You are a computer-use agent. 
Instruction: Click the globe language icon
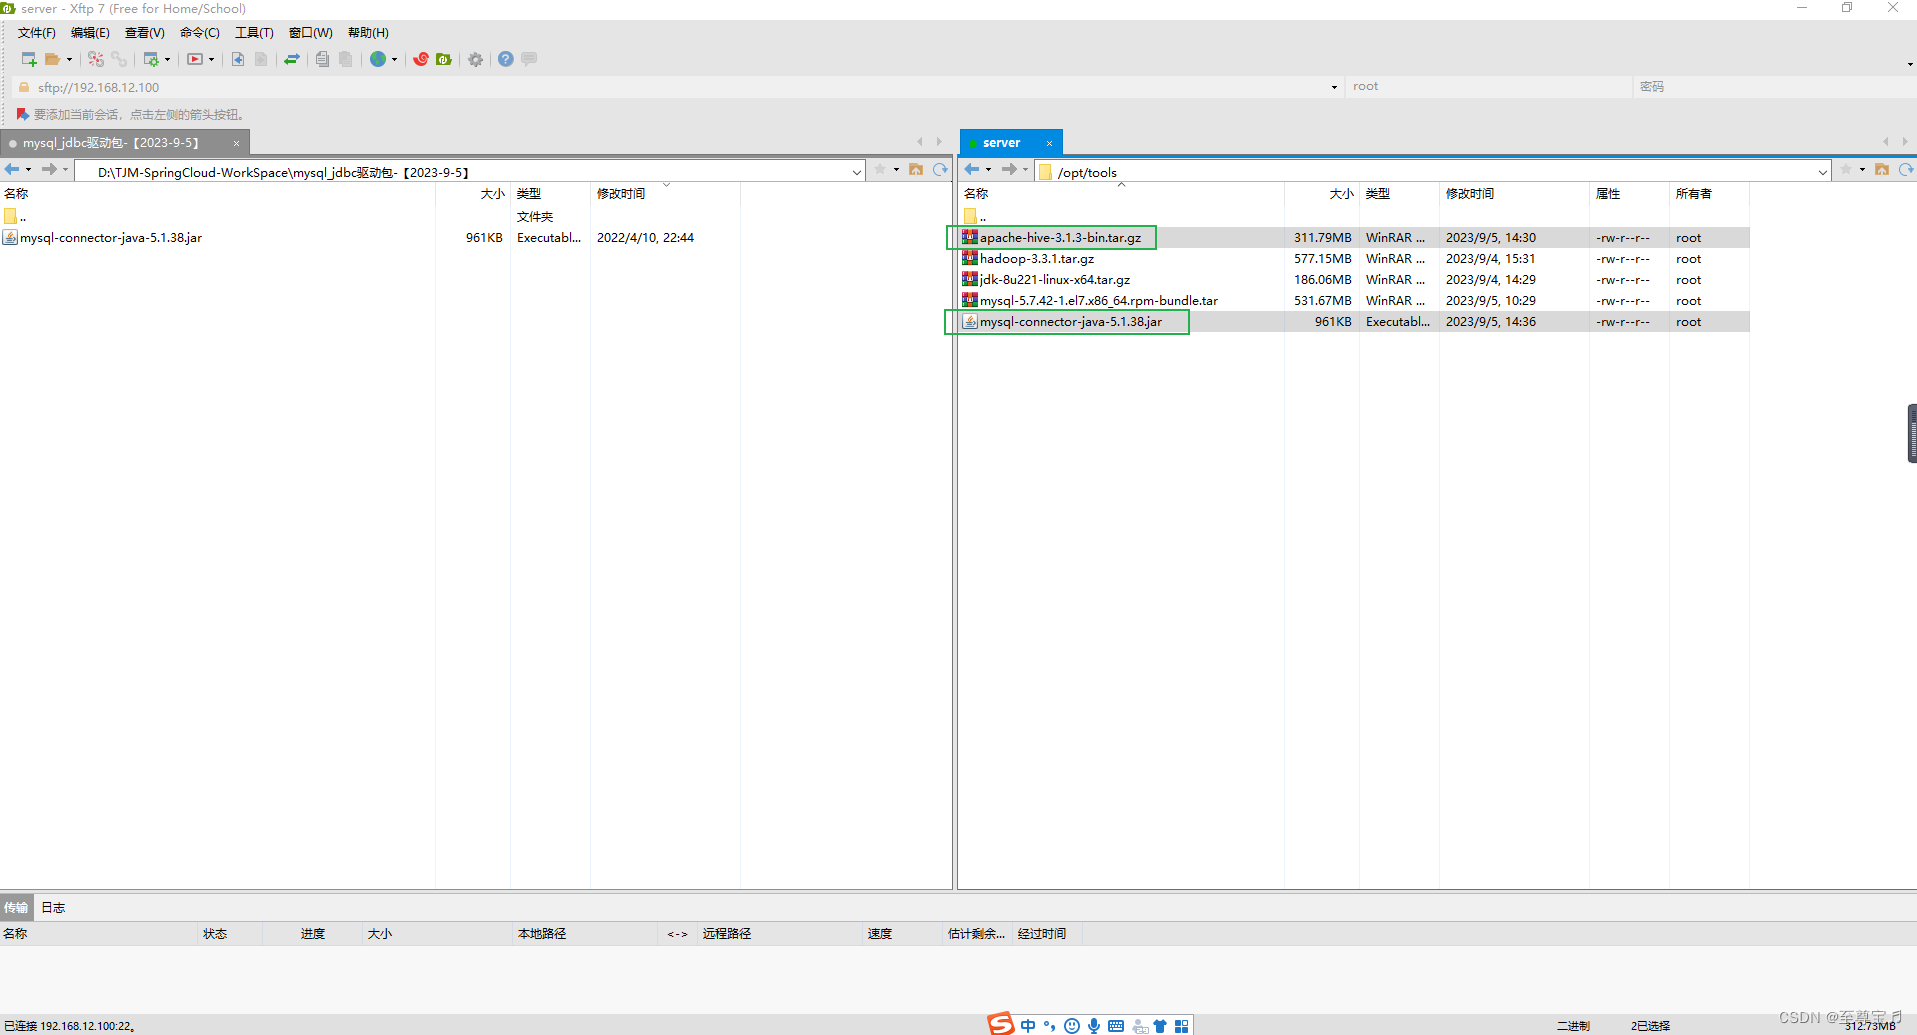[x=378, y=59]
